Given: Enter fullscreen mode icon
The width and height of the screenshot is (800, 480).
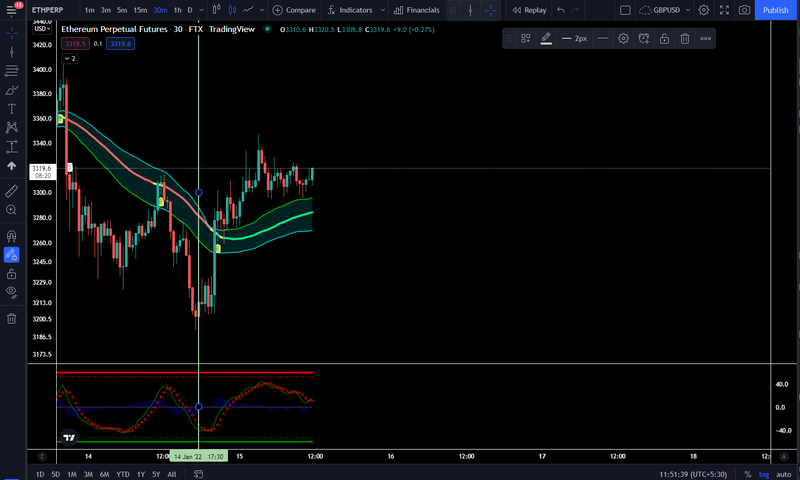Looking at the screenshot, I should (724, 10).
